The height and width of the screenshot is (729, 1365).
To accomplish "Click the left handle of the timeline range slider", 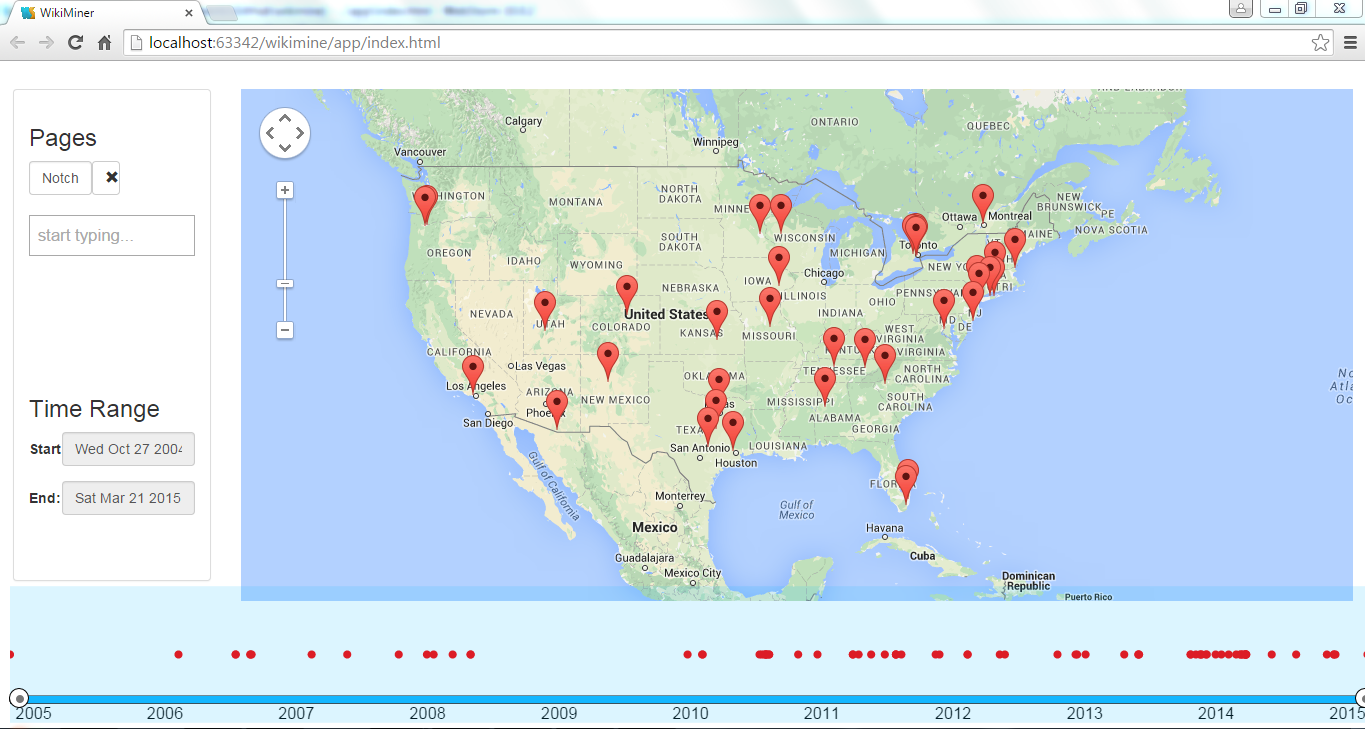I will point(18,698).
